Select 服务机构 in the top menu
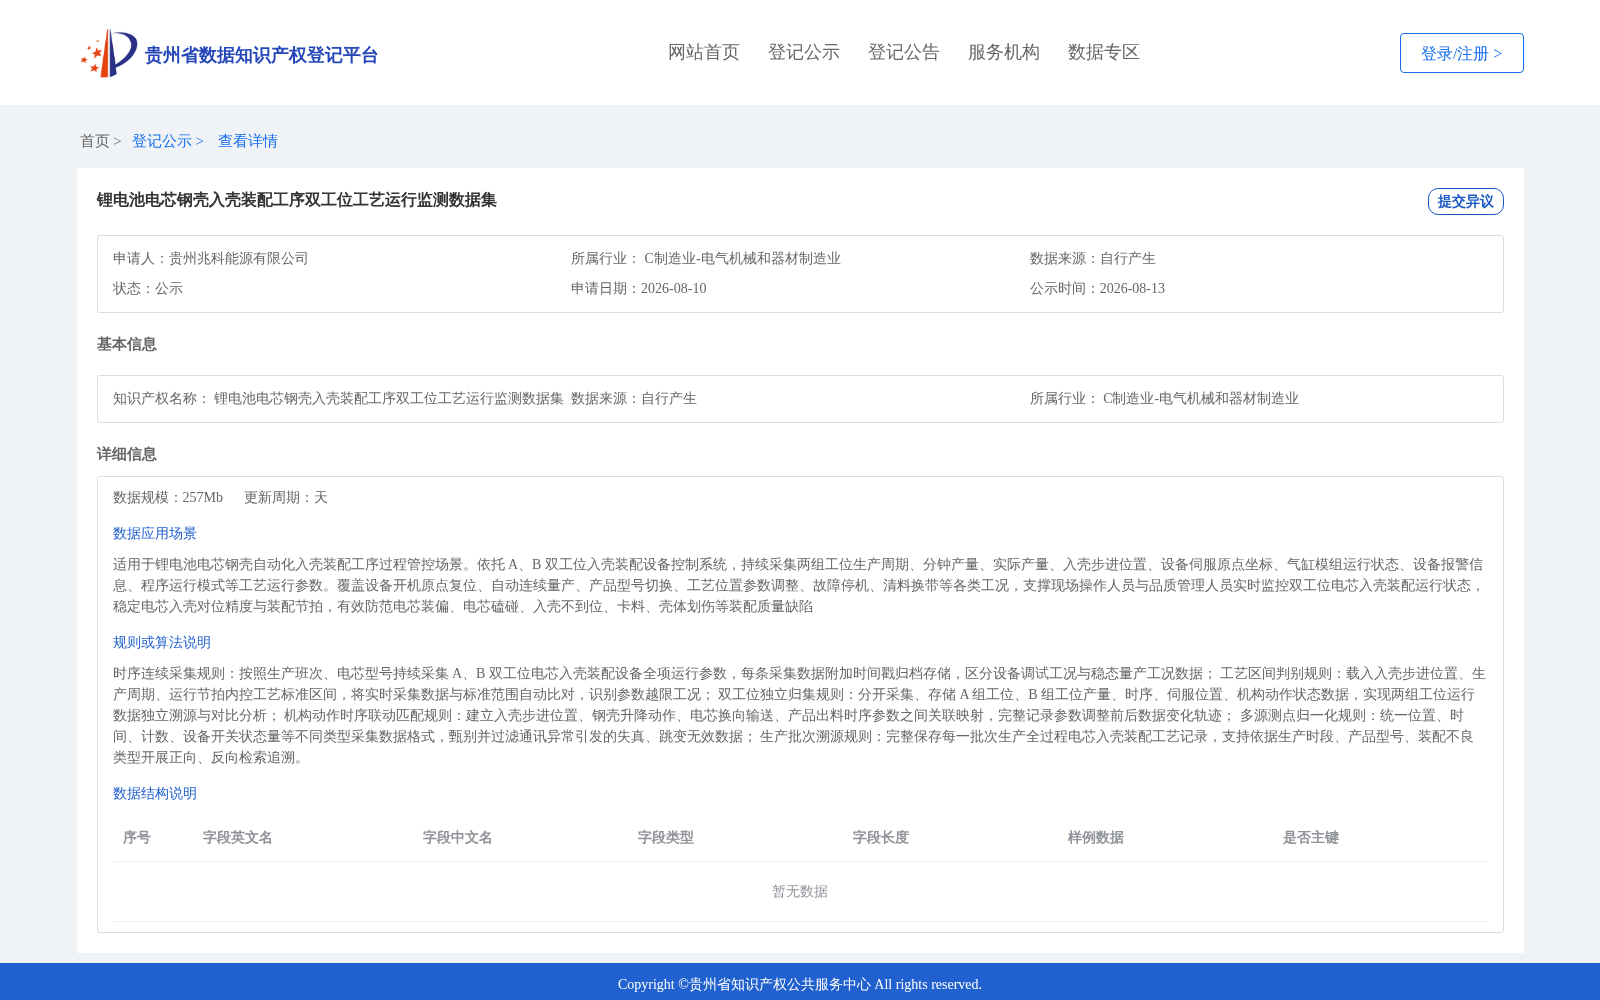Viewport: 1600px width, 1000px height. (x=1004, y=52)
